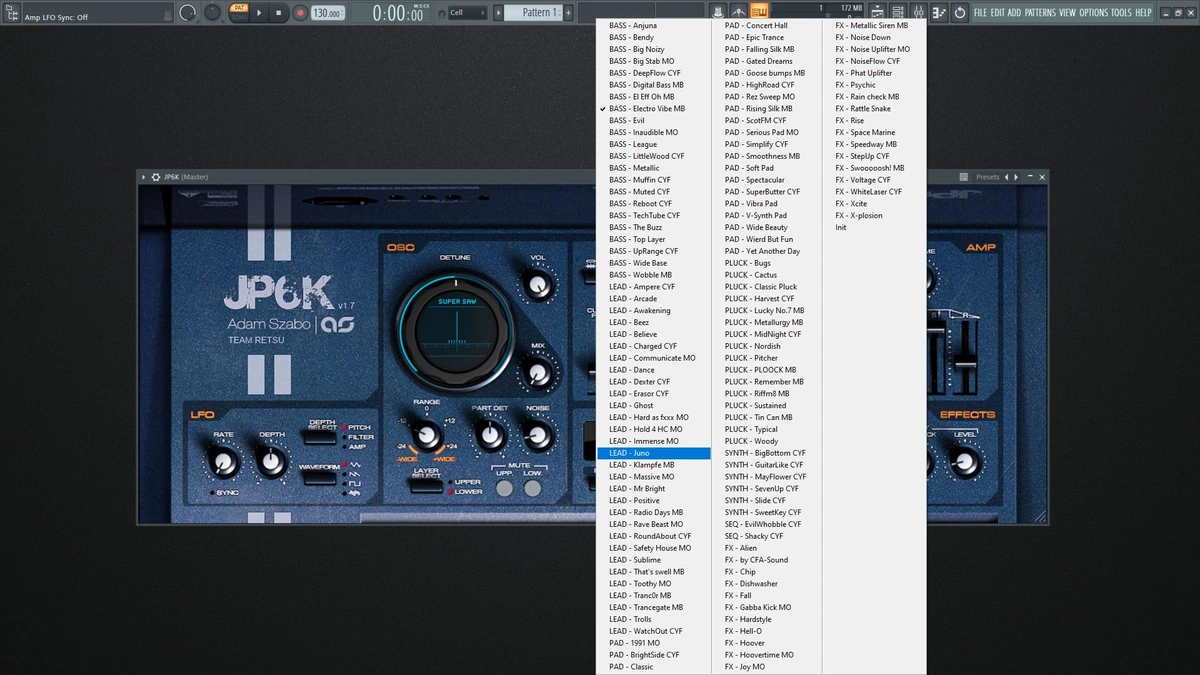1200x675 pixels.
Task: Click the preset grid icon beside Presets
Action: tap(963, 177)
